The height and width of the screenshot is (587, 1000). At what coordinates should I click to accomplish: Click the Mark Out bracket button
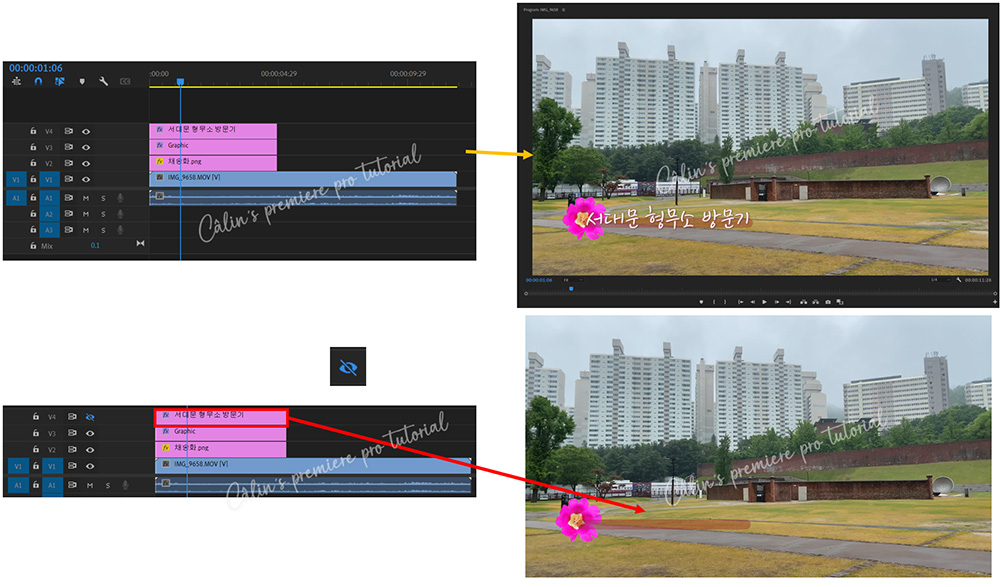coord(725,302)
